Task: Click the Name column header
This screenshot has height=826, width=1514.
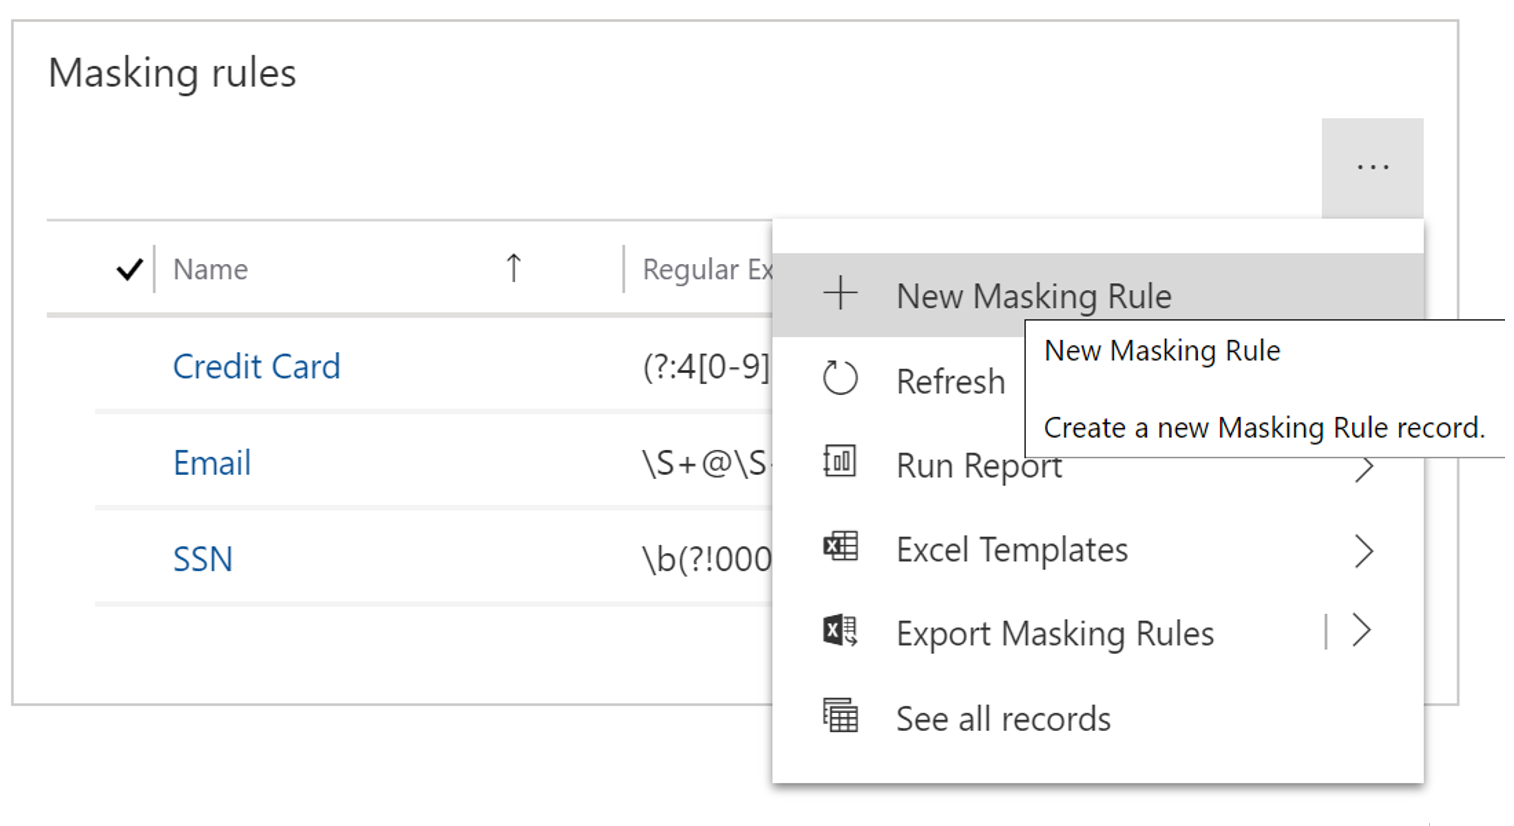Action: click(211, 269)
